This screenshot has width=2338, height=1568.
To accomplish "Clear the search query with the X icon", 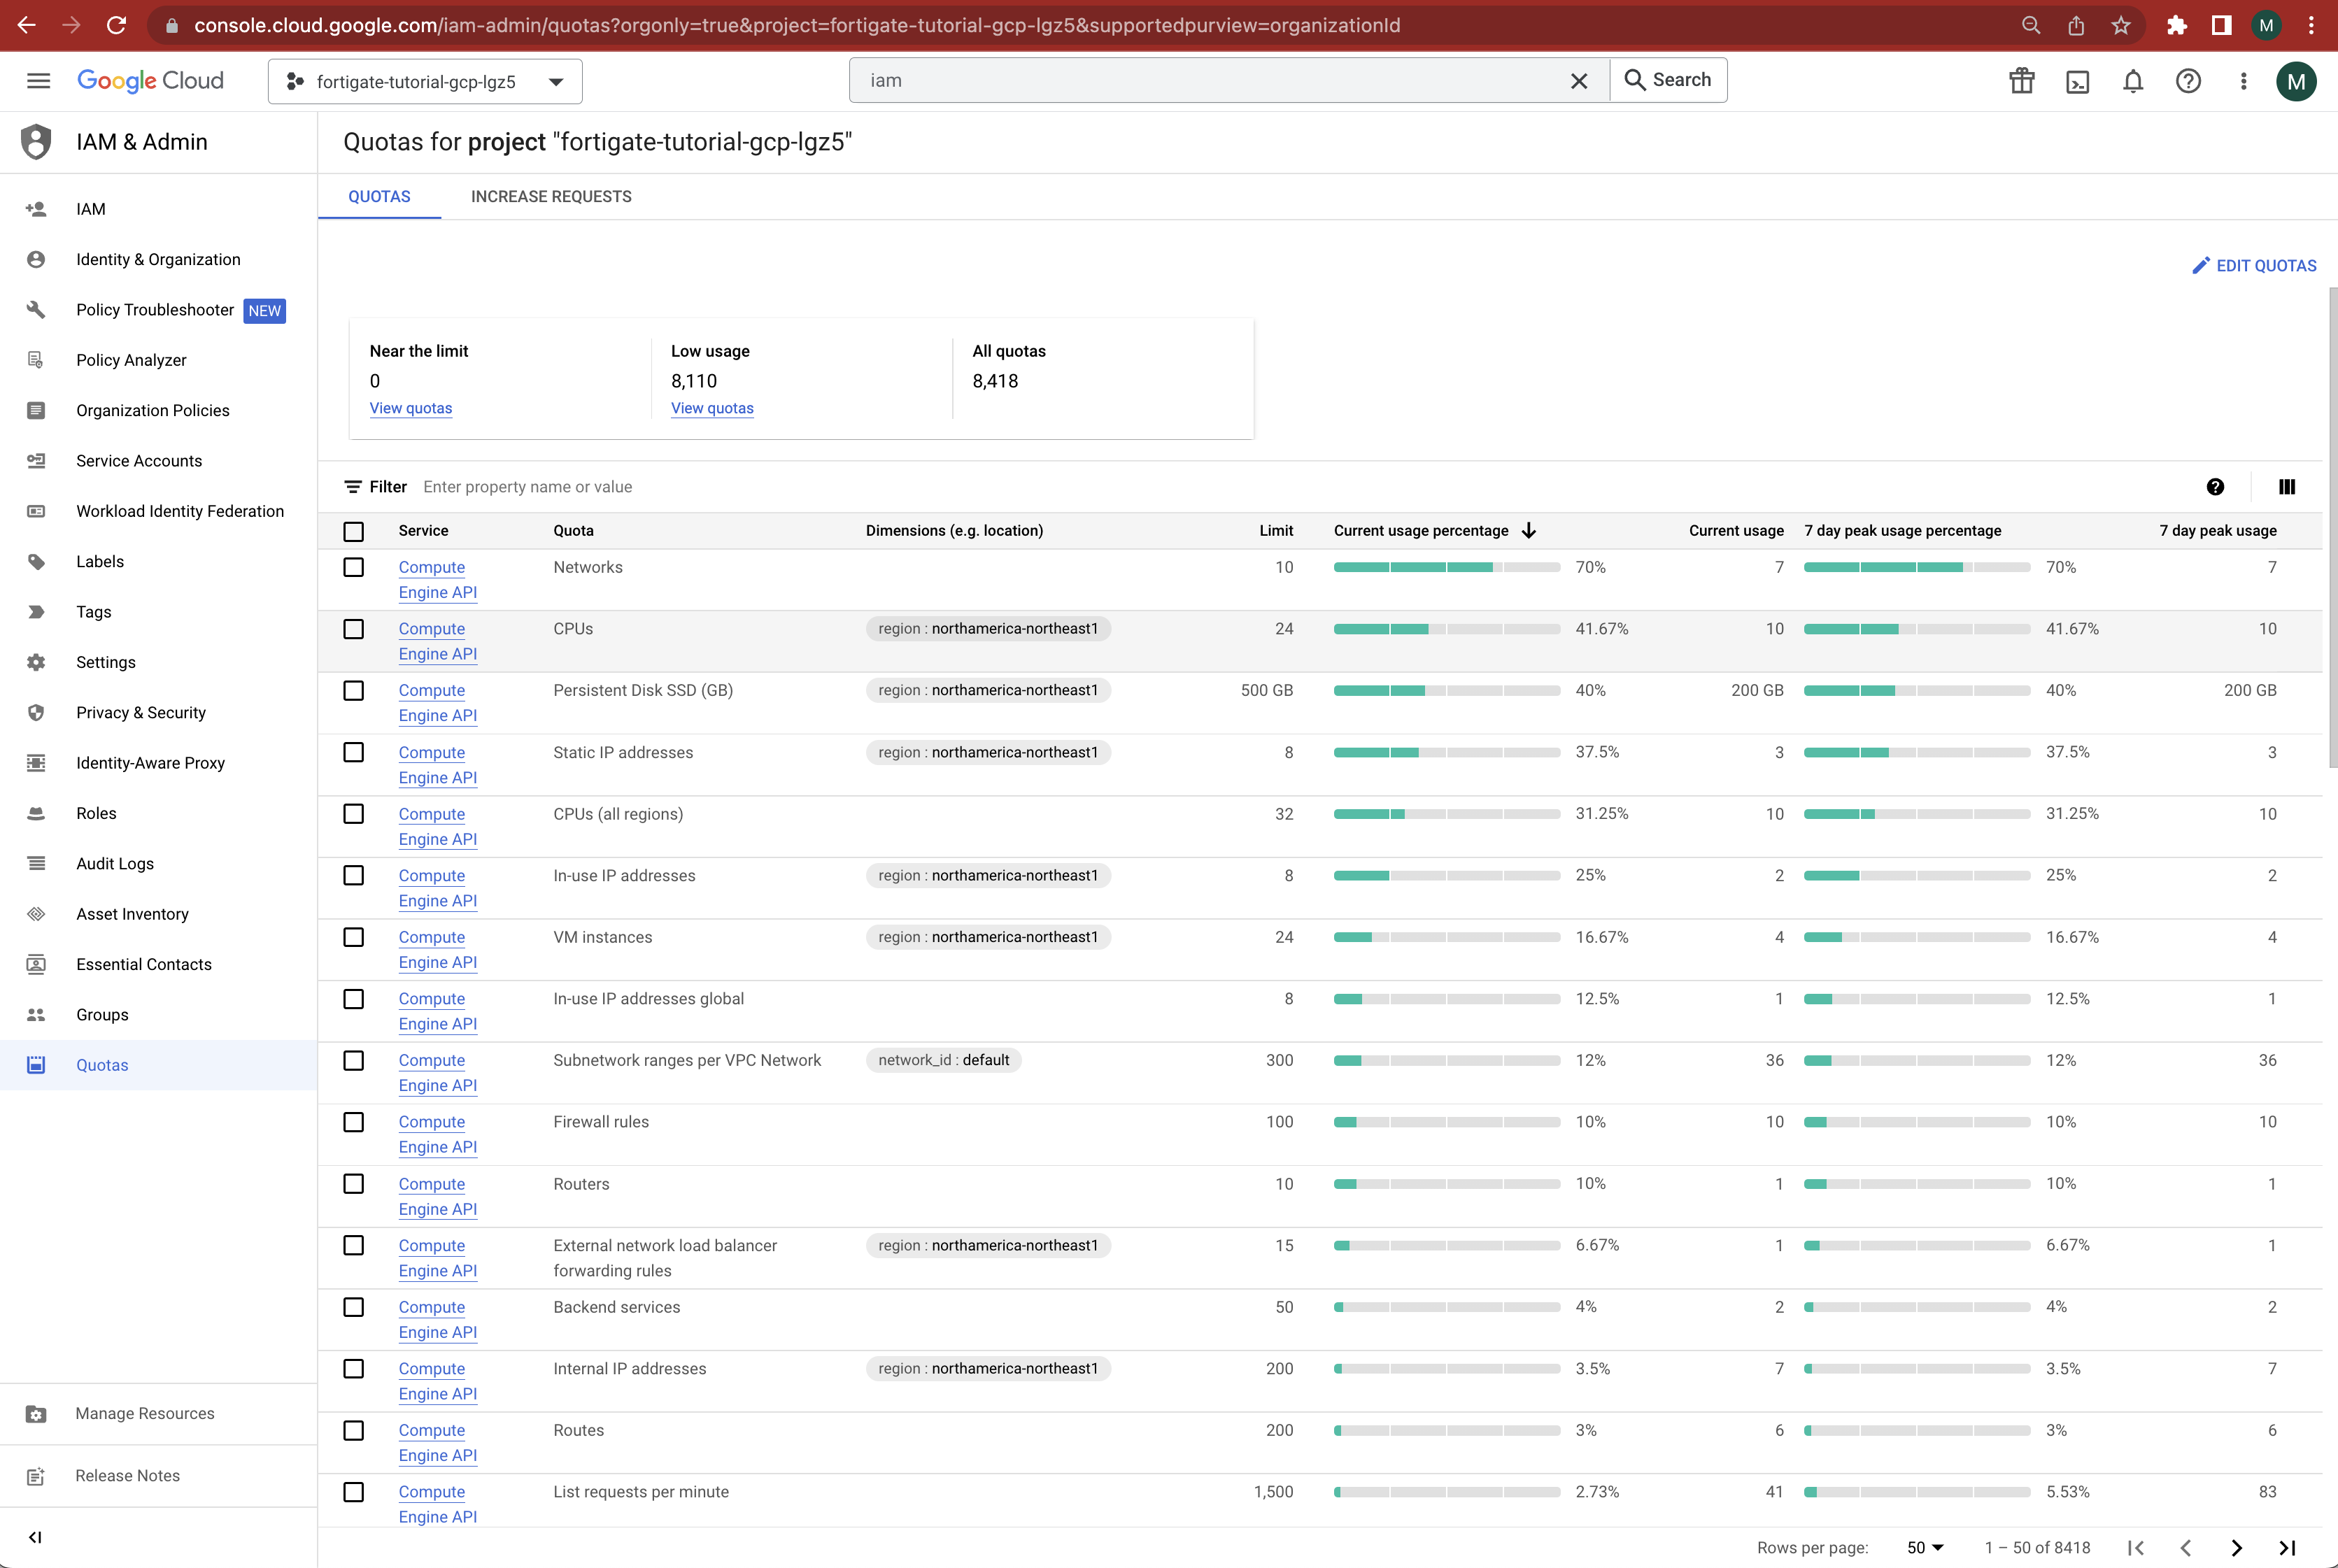I will tap(1580, 81).
